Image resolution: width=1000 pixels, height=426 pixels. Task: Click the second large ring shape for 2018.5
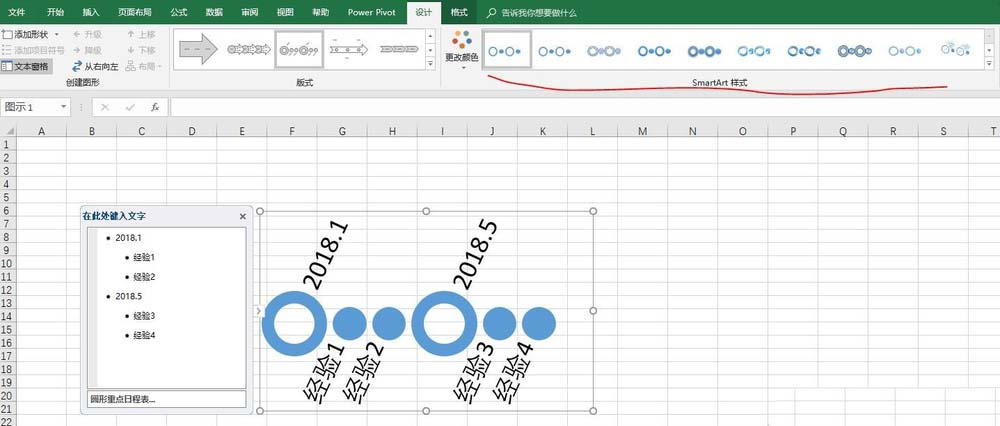click(445, 323)
